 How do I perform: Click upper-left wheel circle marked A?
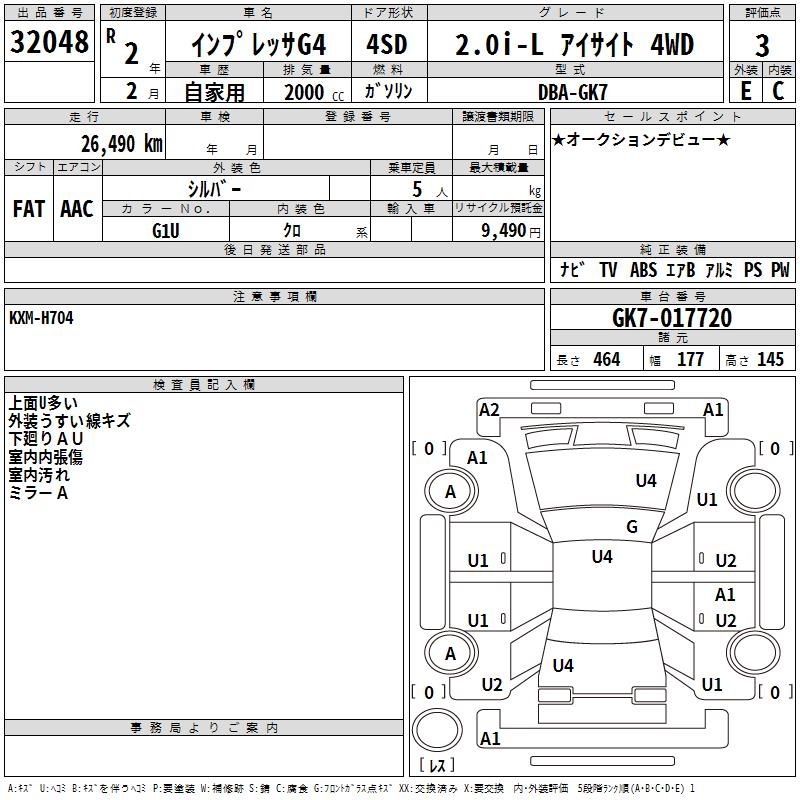point(450,491)
